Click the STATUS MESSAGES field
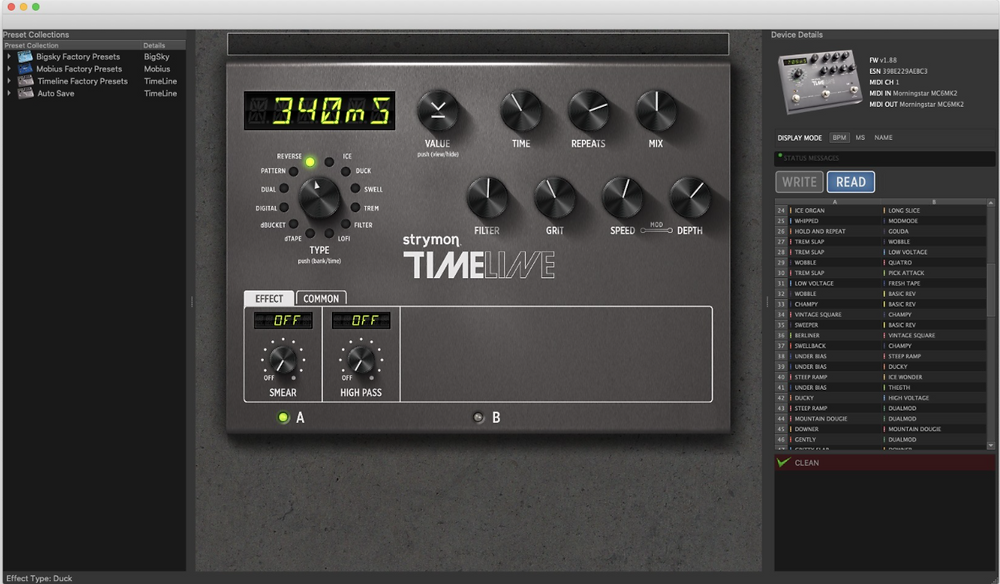 click(885, 158)
